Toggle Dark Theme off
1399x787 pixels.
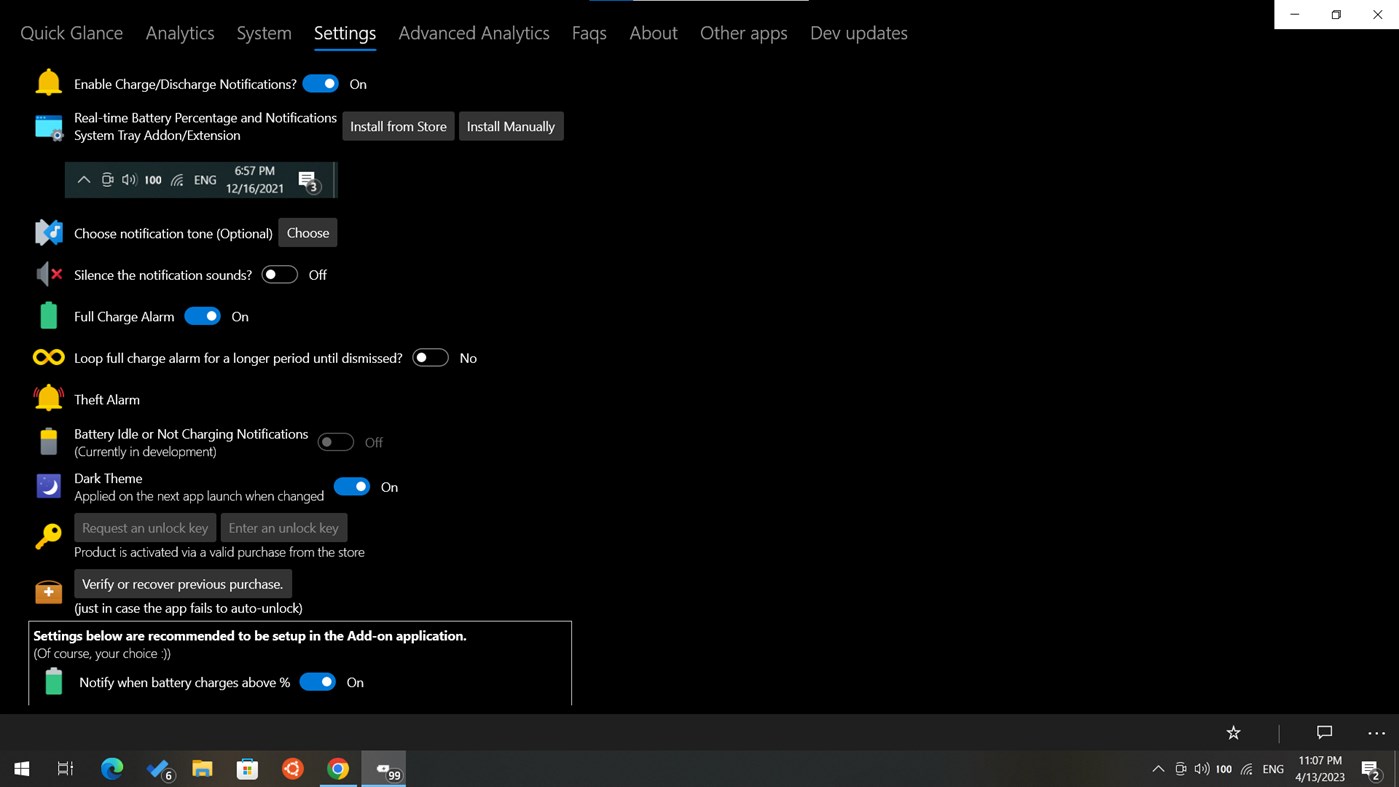point(351,486)
